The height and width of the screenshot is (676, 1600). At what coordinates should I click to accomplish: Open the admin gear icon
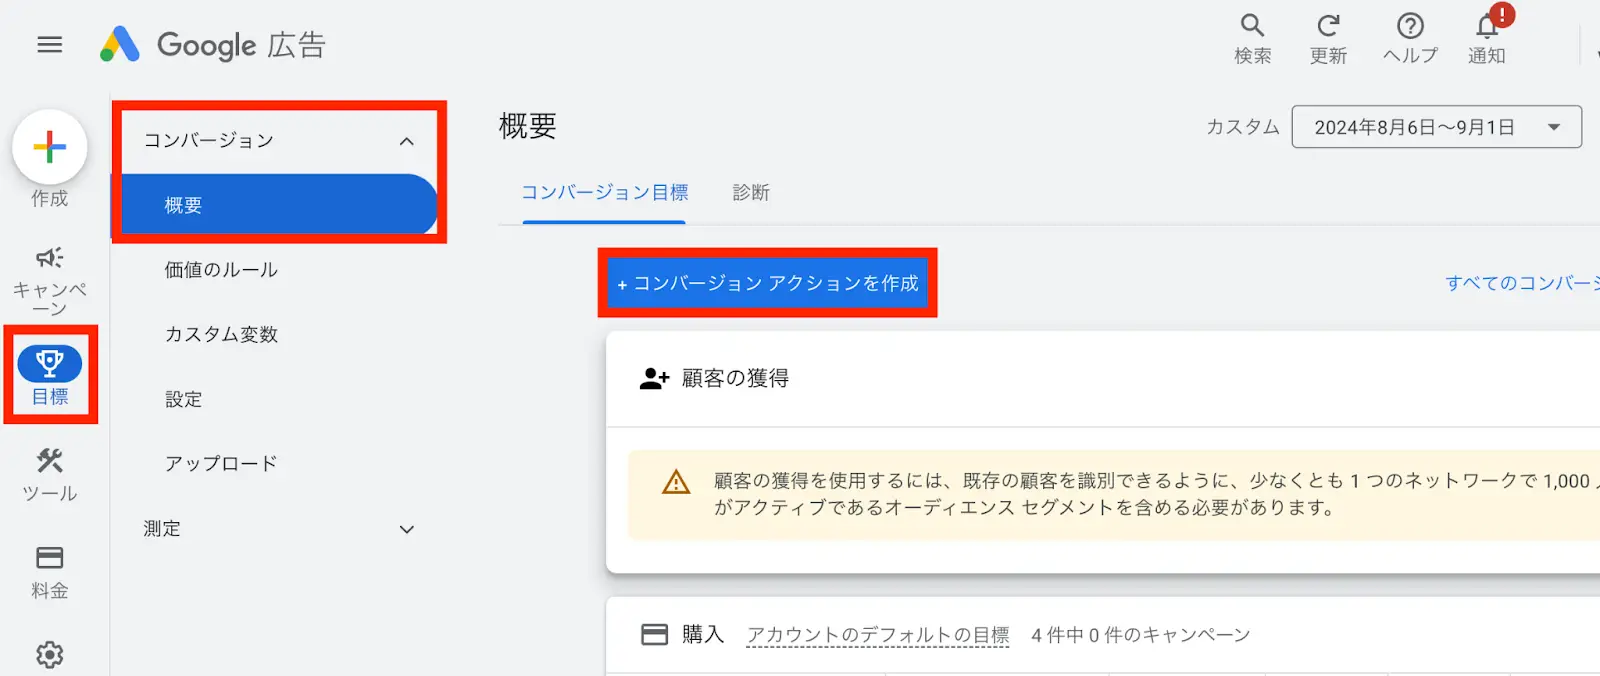point(50,655)
